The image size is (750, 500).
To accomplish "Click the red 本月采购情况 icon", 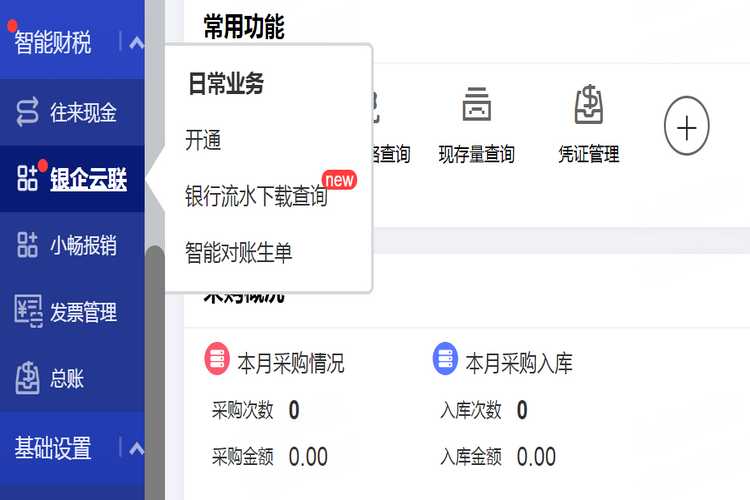I will pos(217,359).
